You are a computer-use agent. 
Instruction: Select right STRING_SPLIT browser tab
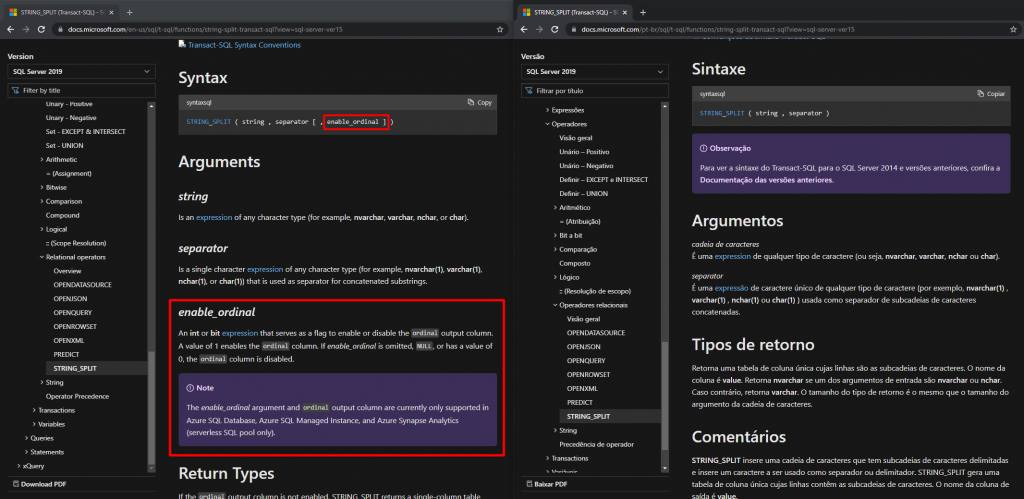(x=573, y=12)
